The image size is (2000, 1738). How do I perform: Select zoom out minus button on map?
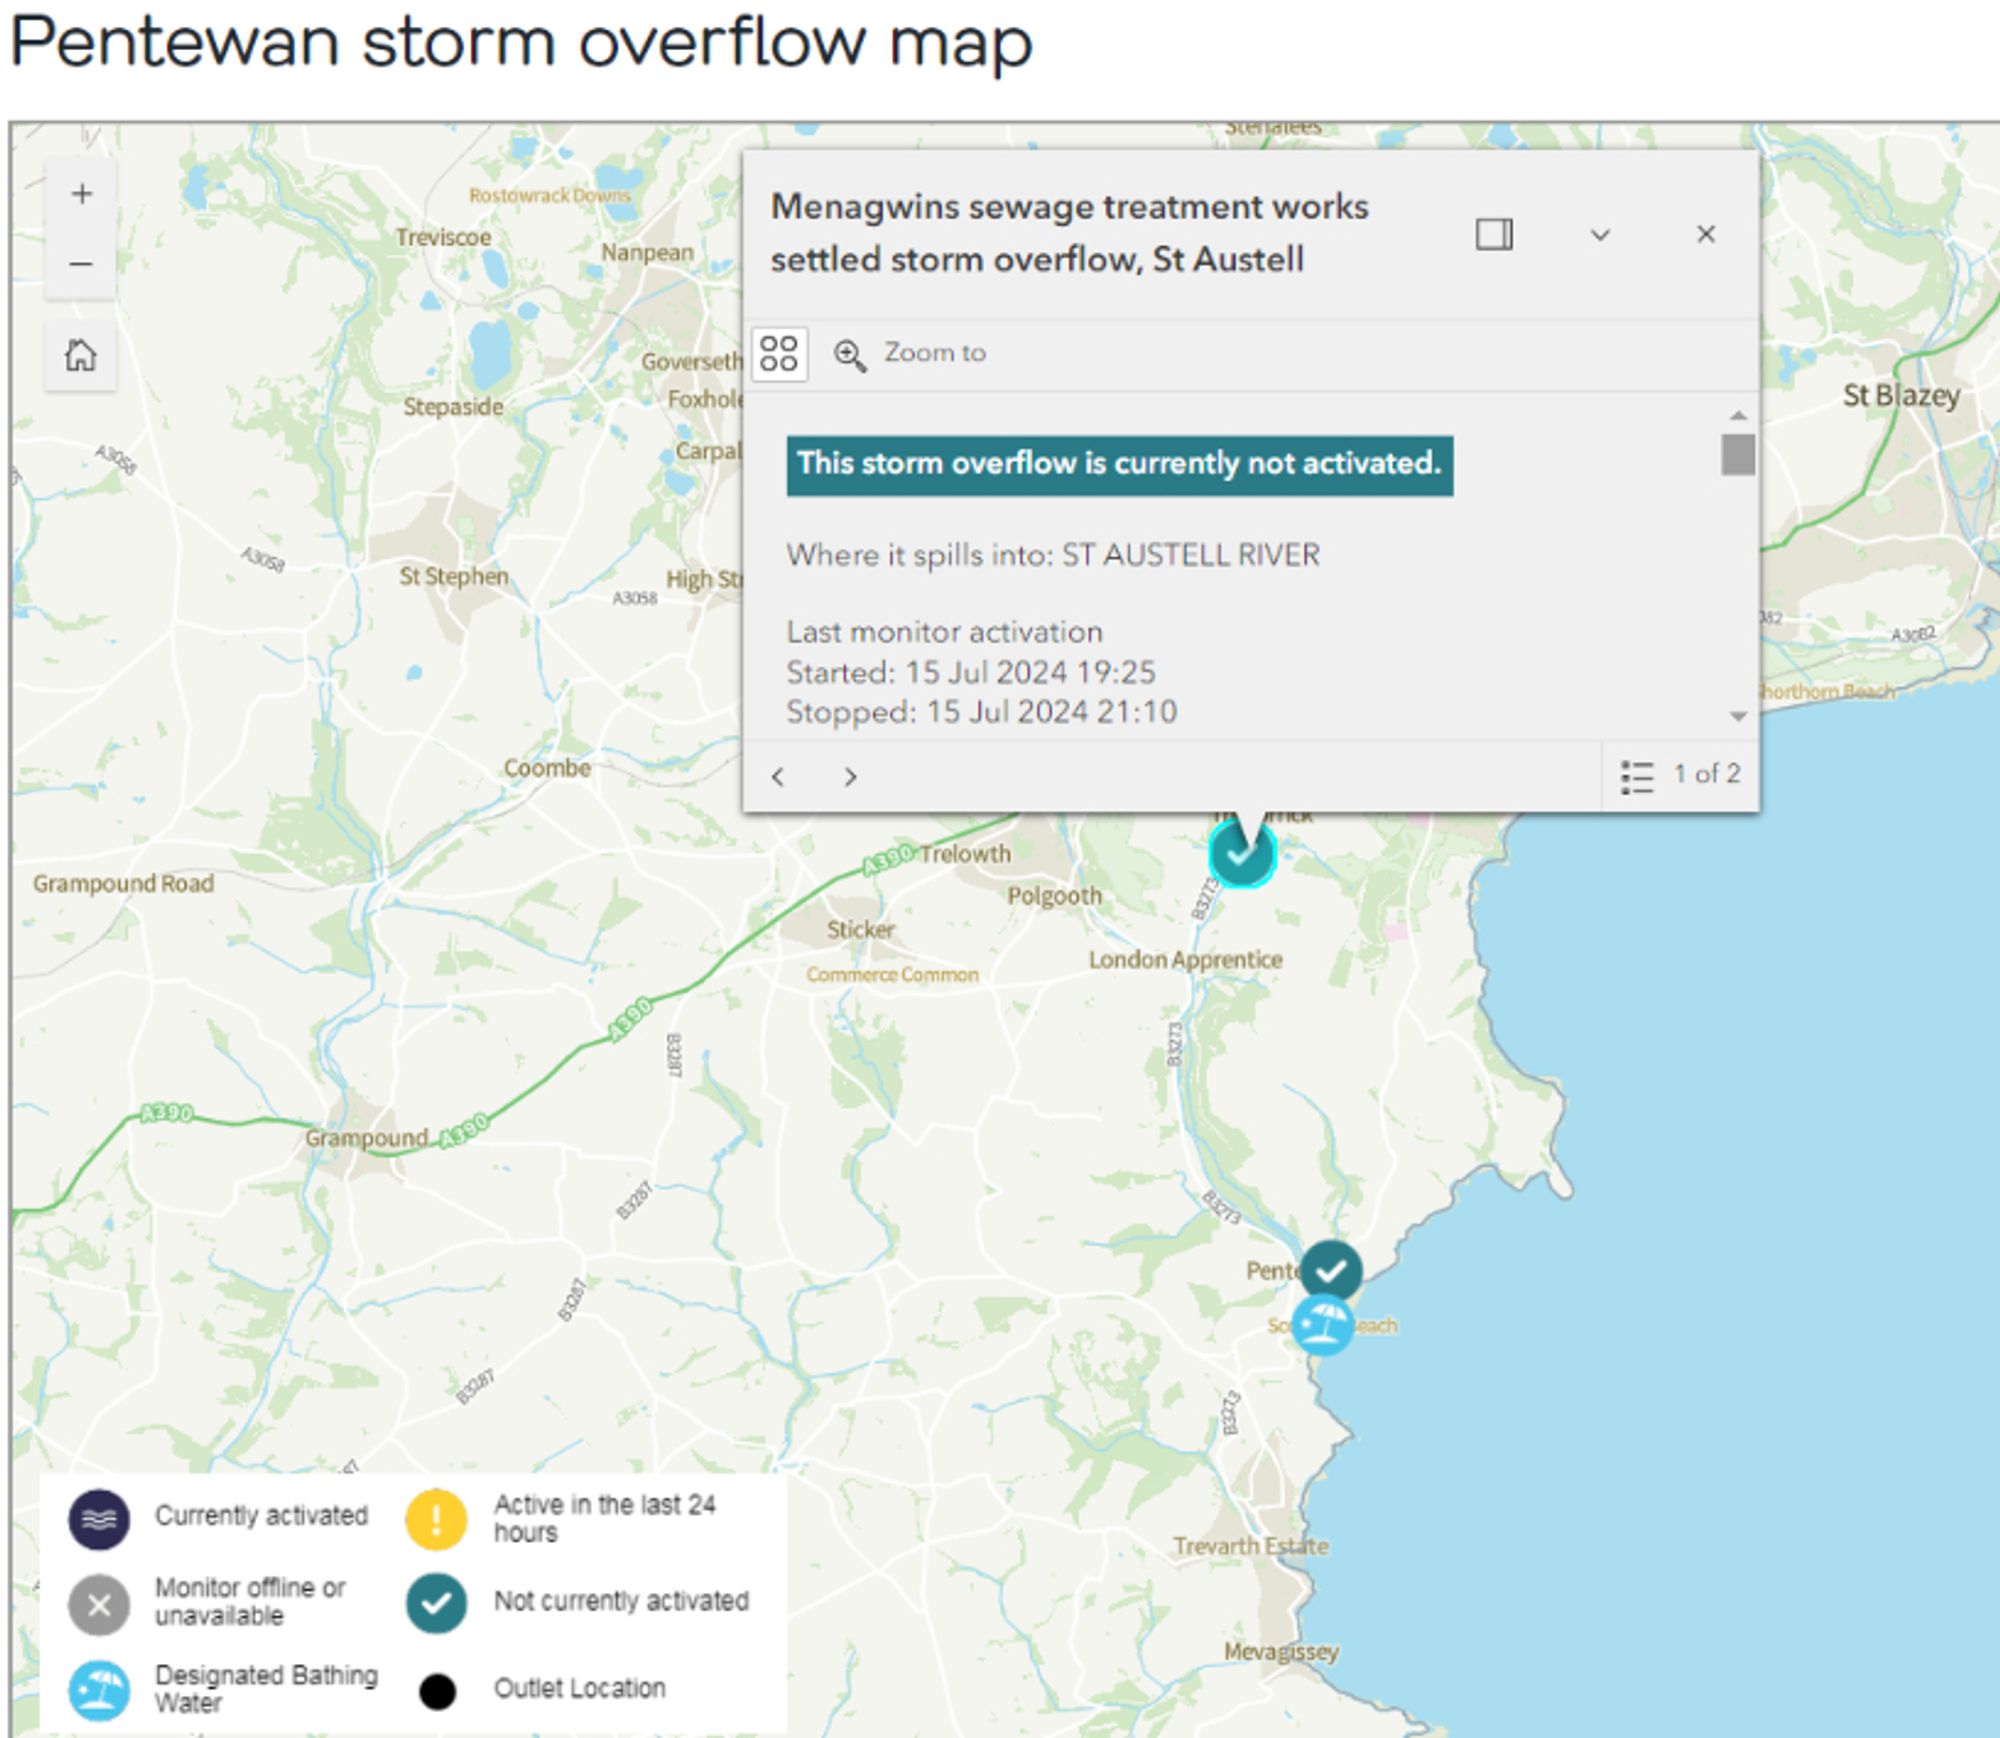tap(80, 264)
